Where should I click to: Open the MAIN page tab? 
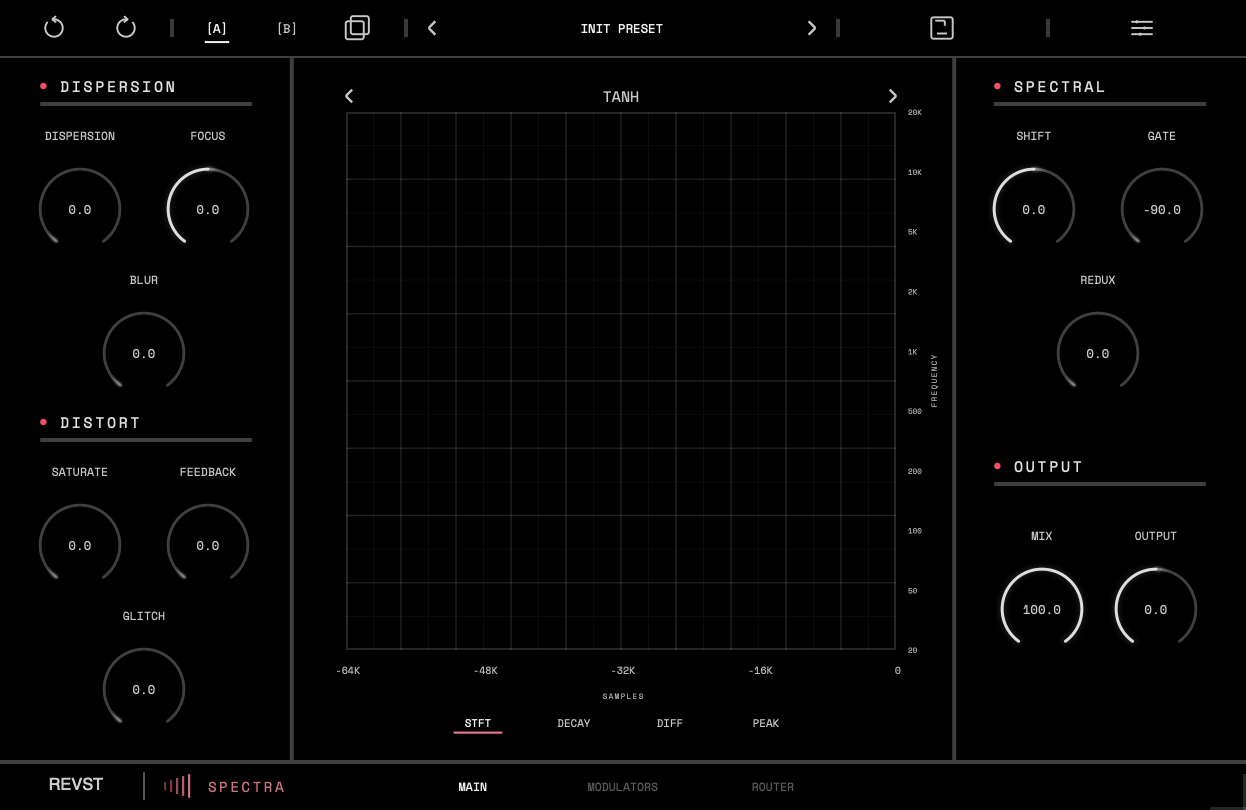[473, 787]
